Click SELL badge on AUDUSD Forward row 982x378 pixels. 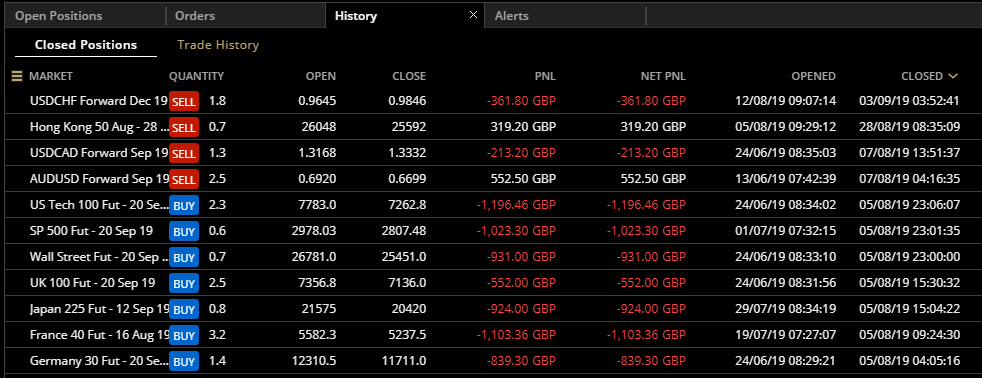(x=183, y=180)
